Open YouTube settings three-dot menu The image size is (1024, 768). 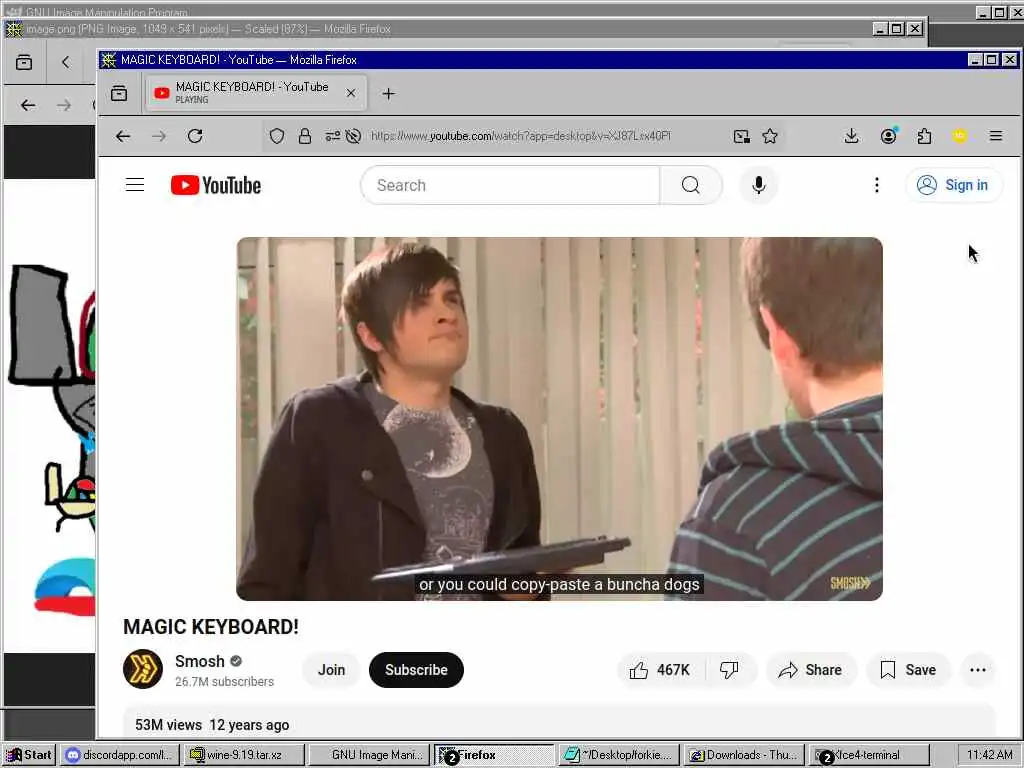coord(876,185)
